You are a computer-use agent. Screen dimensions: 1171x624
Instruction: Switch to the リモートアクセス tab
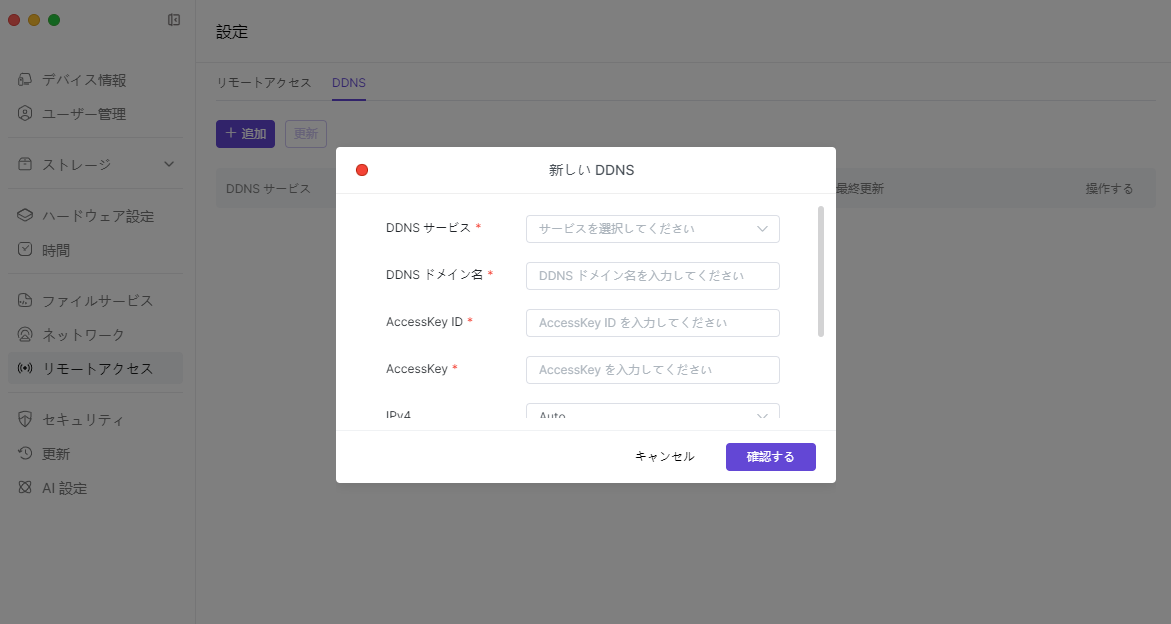(x=264, y=83)
